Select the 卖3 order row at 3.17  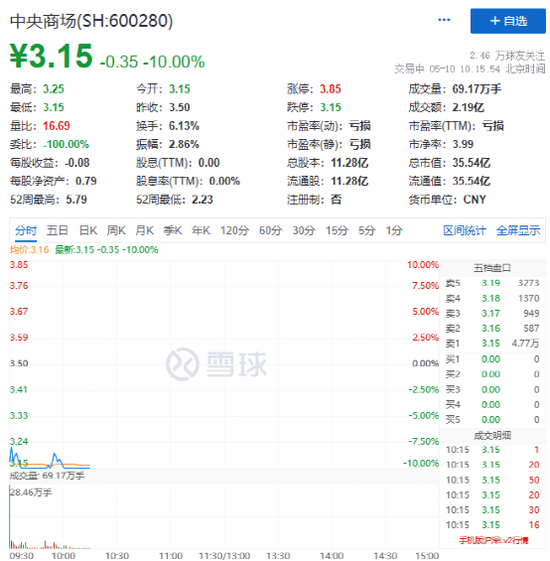click(x=492, y=313)
